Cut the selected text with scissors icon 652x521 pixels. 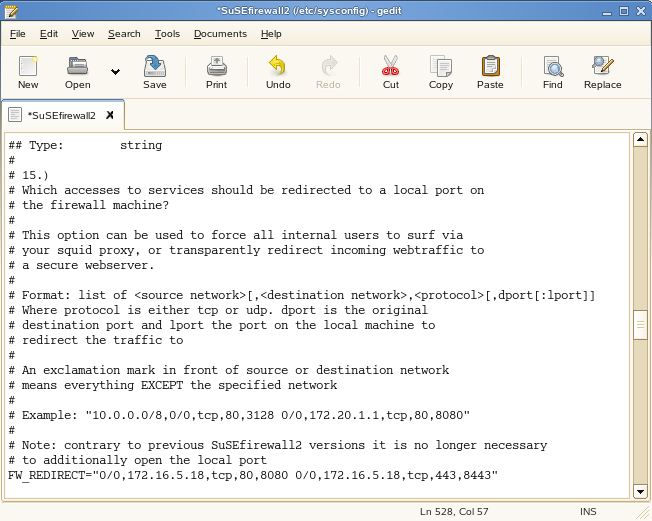click(x=390, y=72)
